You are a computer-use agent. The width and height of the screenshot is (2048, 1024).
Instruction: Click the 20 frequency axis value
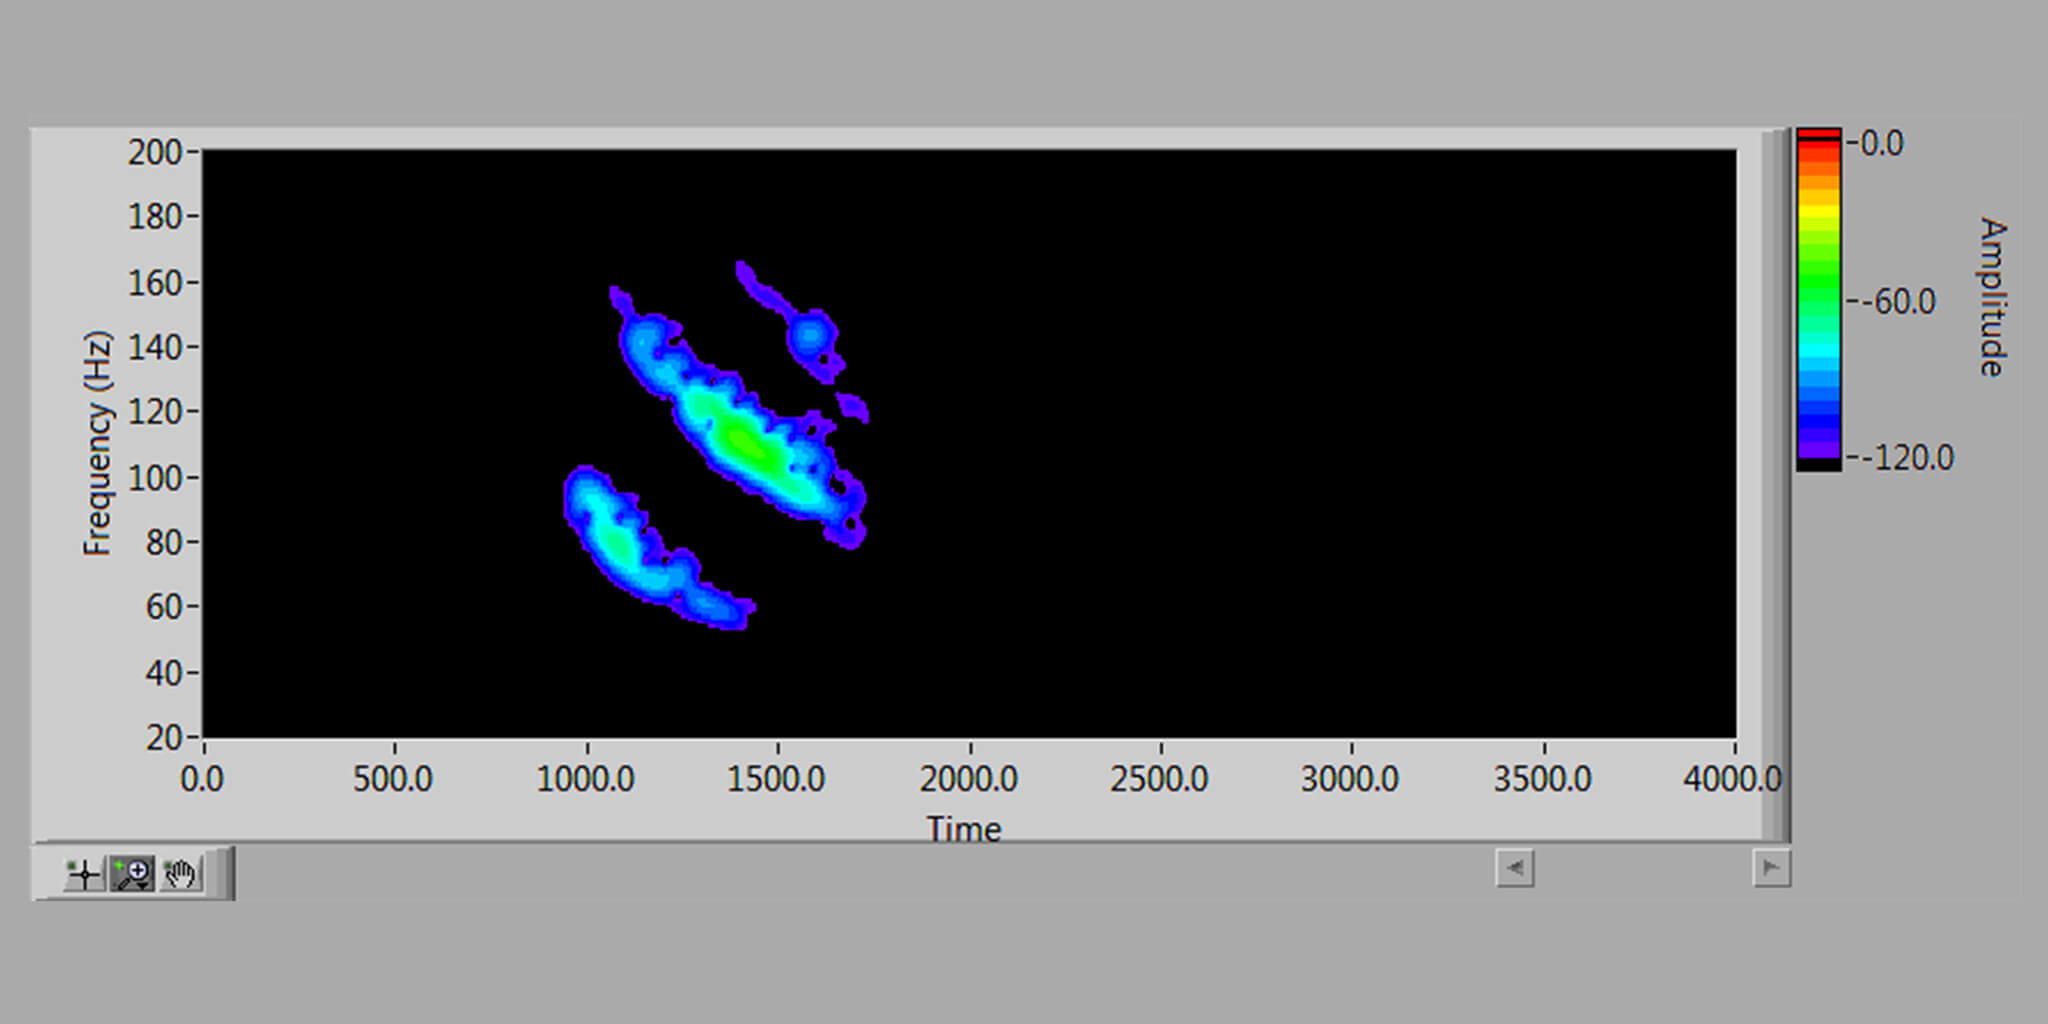pos(164,738)
